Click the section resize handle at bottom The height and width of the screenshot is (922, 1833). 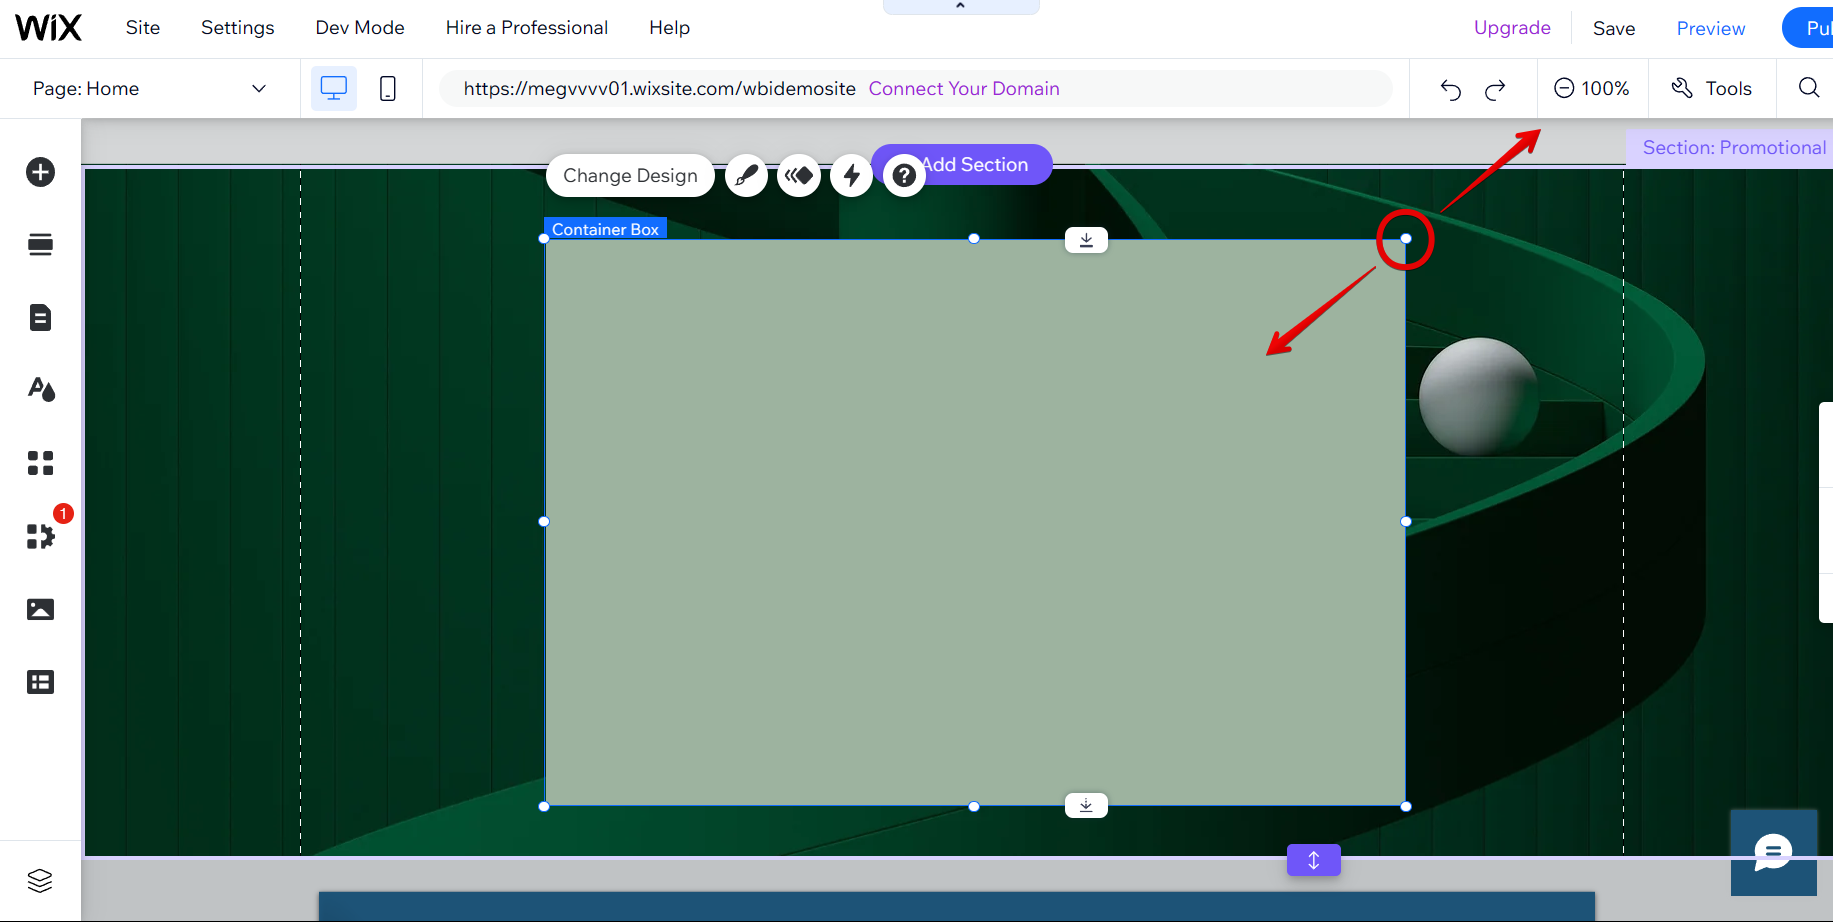1313,860
